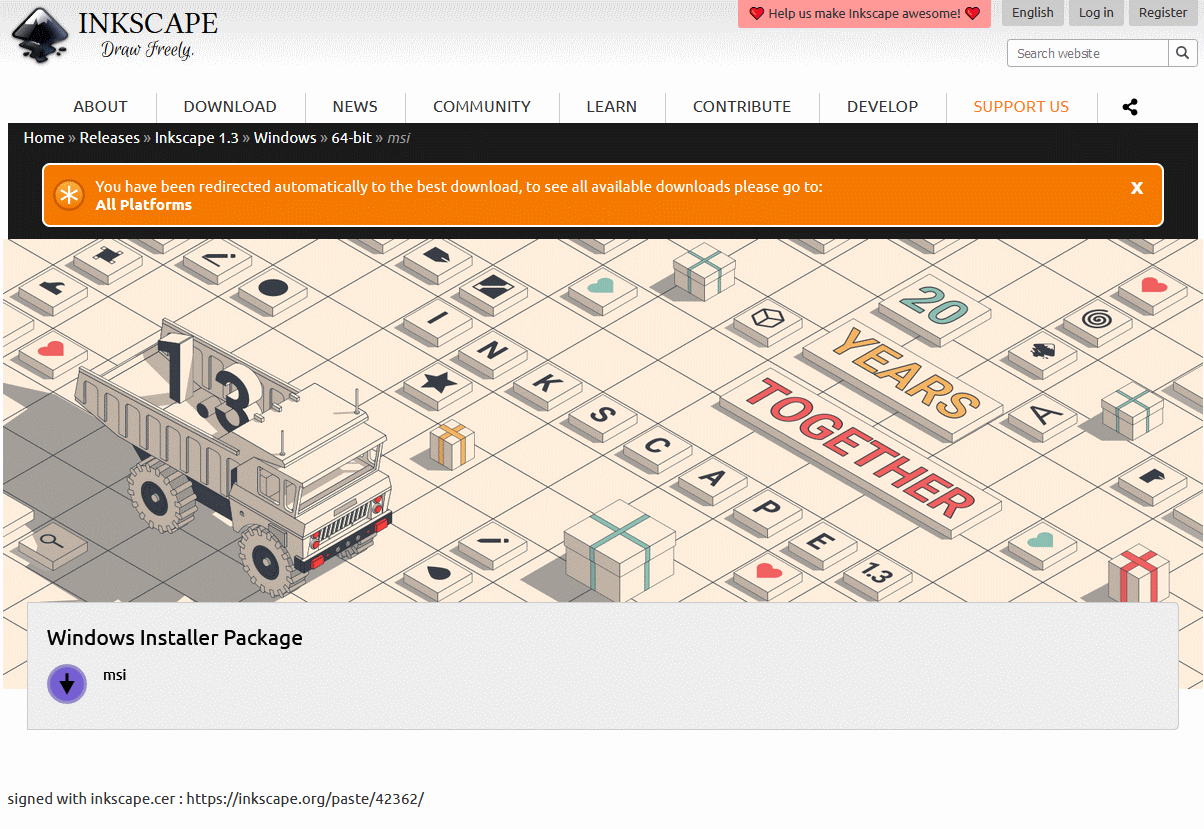Open 64-bit breadcrumb link

click(x=351, y=138)
